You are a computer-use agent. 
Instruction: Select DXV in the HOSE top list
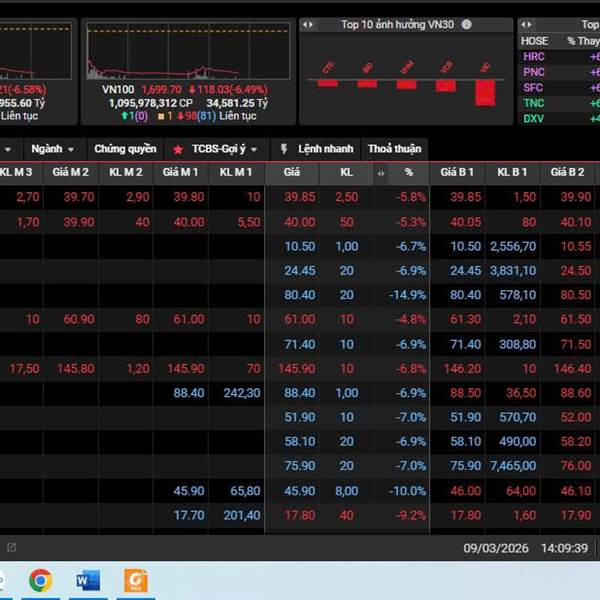coord(533,119)
